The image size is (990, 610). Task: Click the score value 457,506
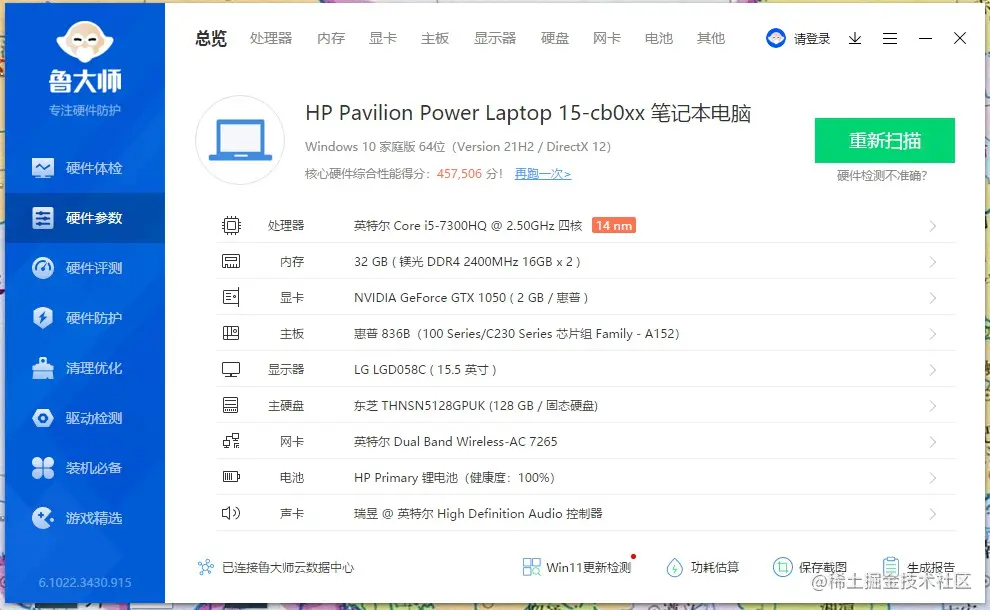[459, 174]
